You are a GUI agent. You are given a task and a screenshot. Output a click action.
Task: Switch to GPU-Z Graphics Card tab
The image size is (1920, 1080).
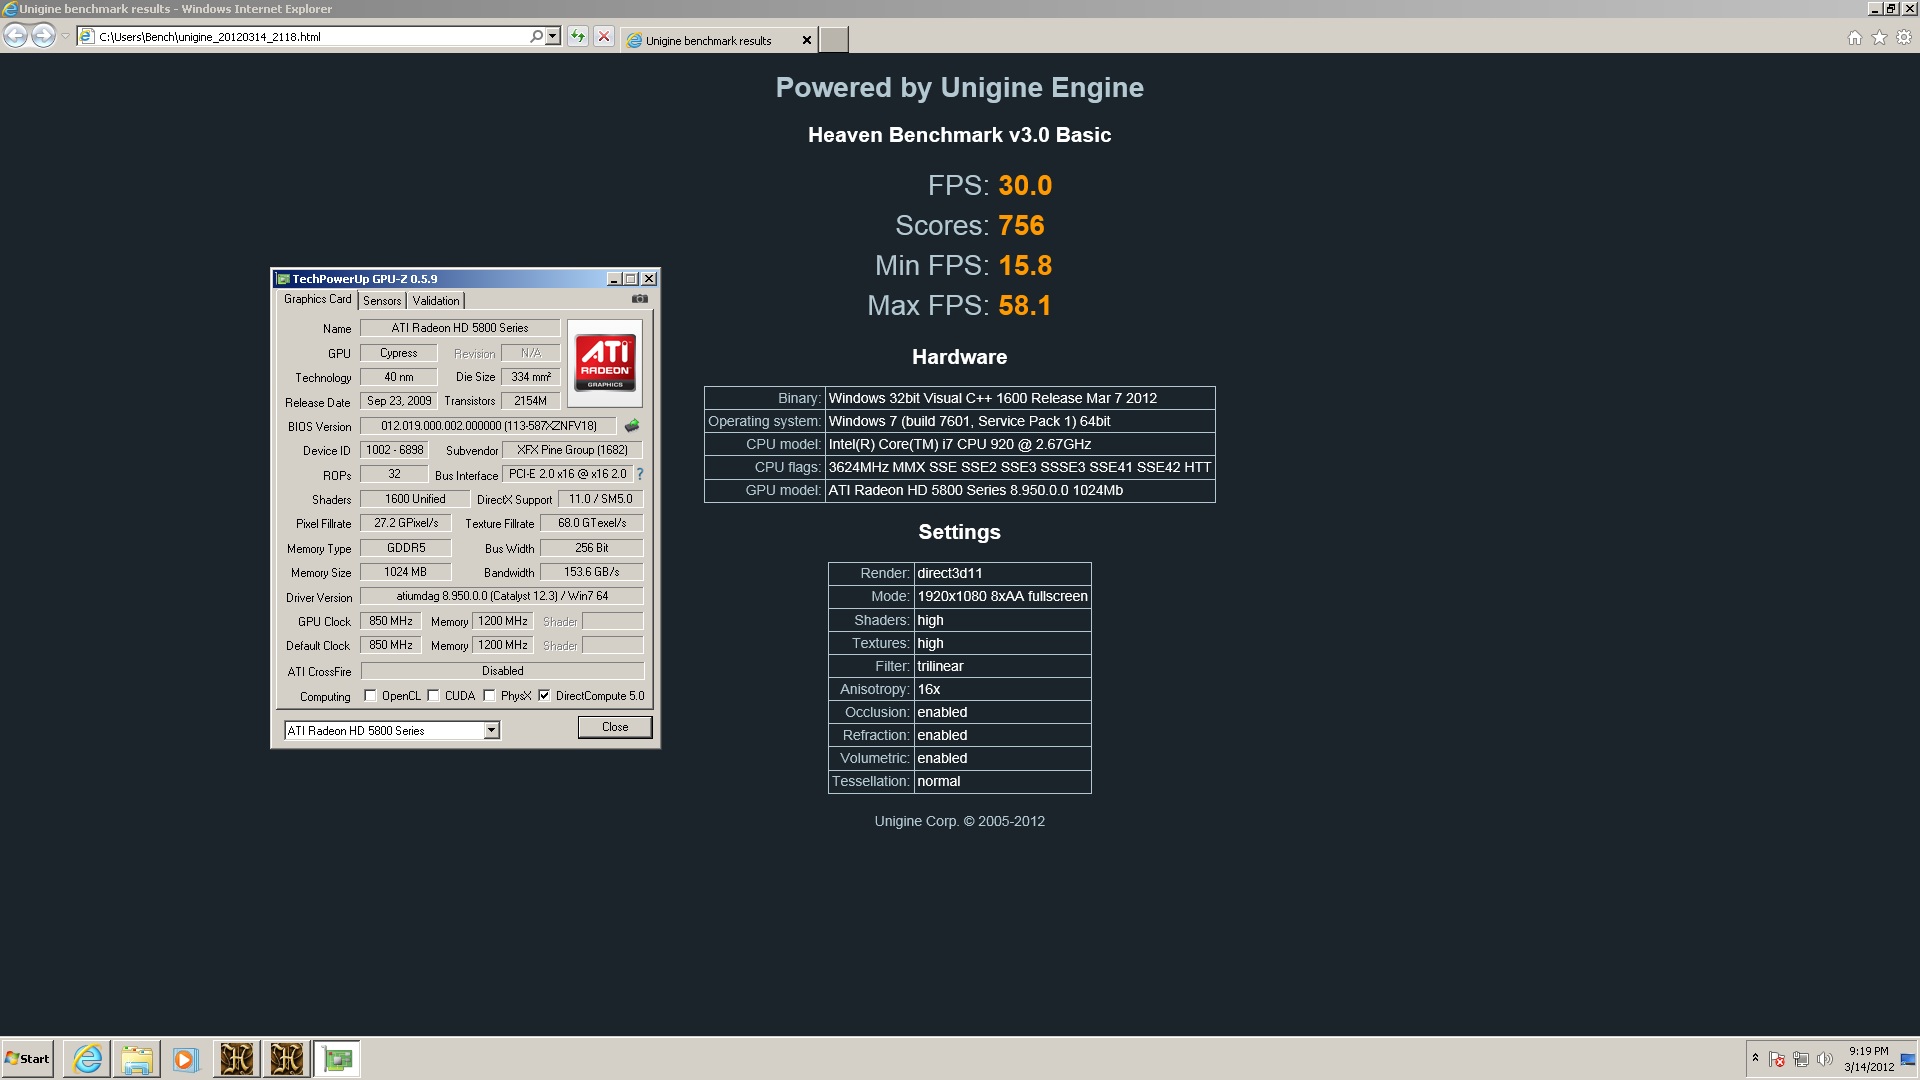pos(317,299)
